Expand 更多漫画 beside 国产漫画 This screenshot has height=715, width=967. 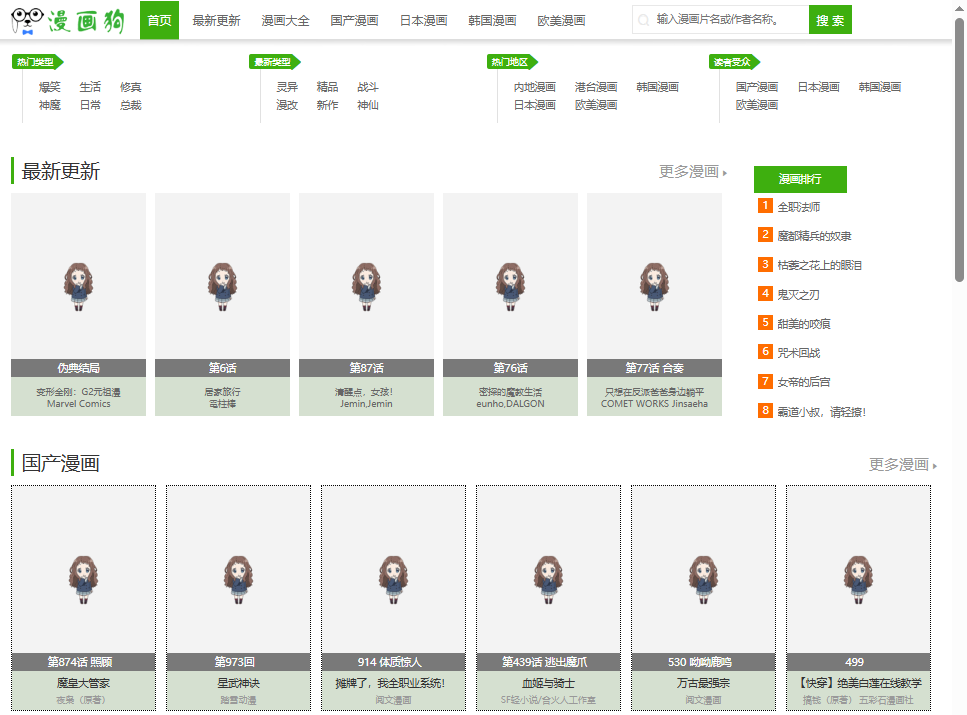point(903,464)
